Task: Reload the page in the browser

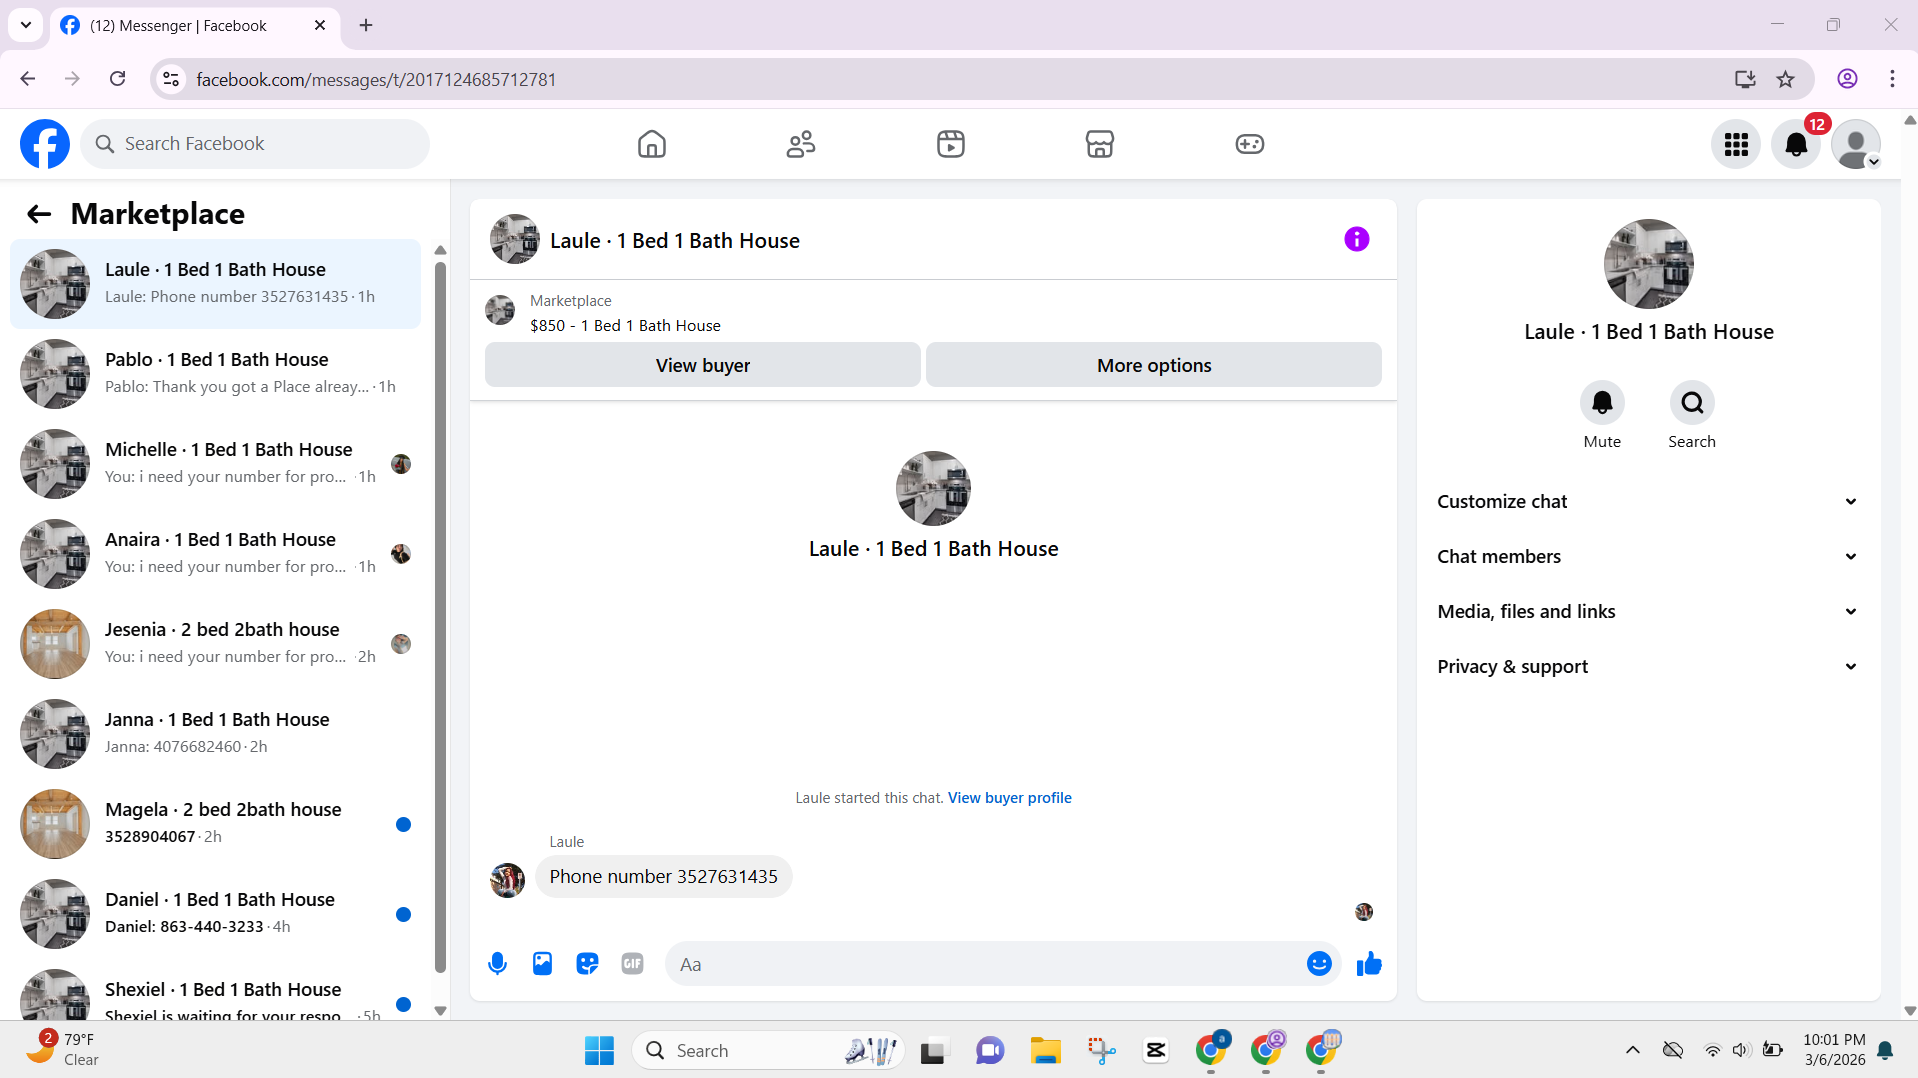Action: point(117,79)
